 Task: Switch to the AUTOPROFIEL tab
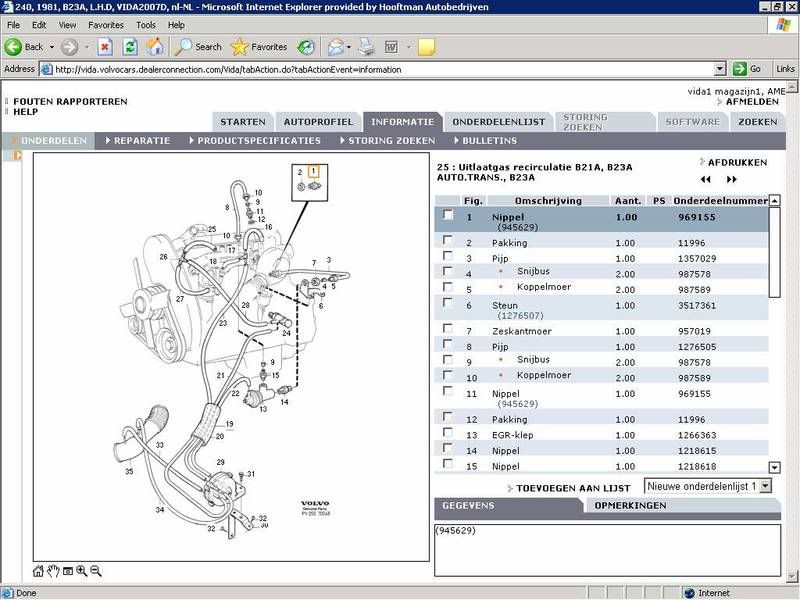[318, 122]
